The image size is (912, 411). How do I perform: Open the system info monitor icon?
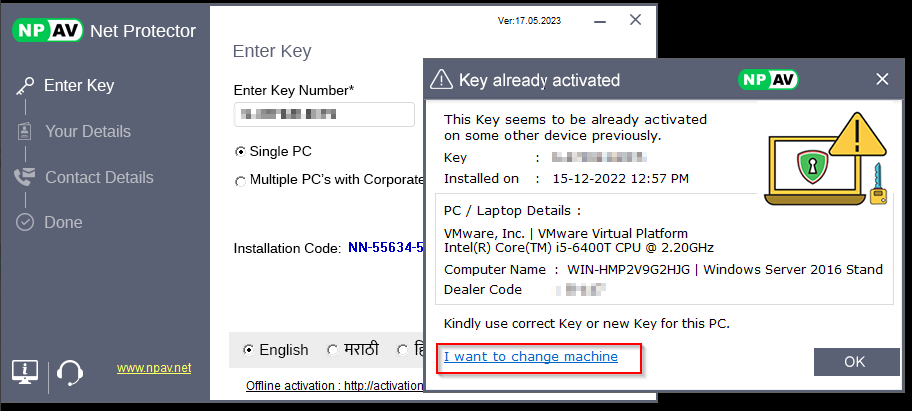[x=25, y=372]
